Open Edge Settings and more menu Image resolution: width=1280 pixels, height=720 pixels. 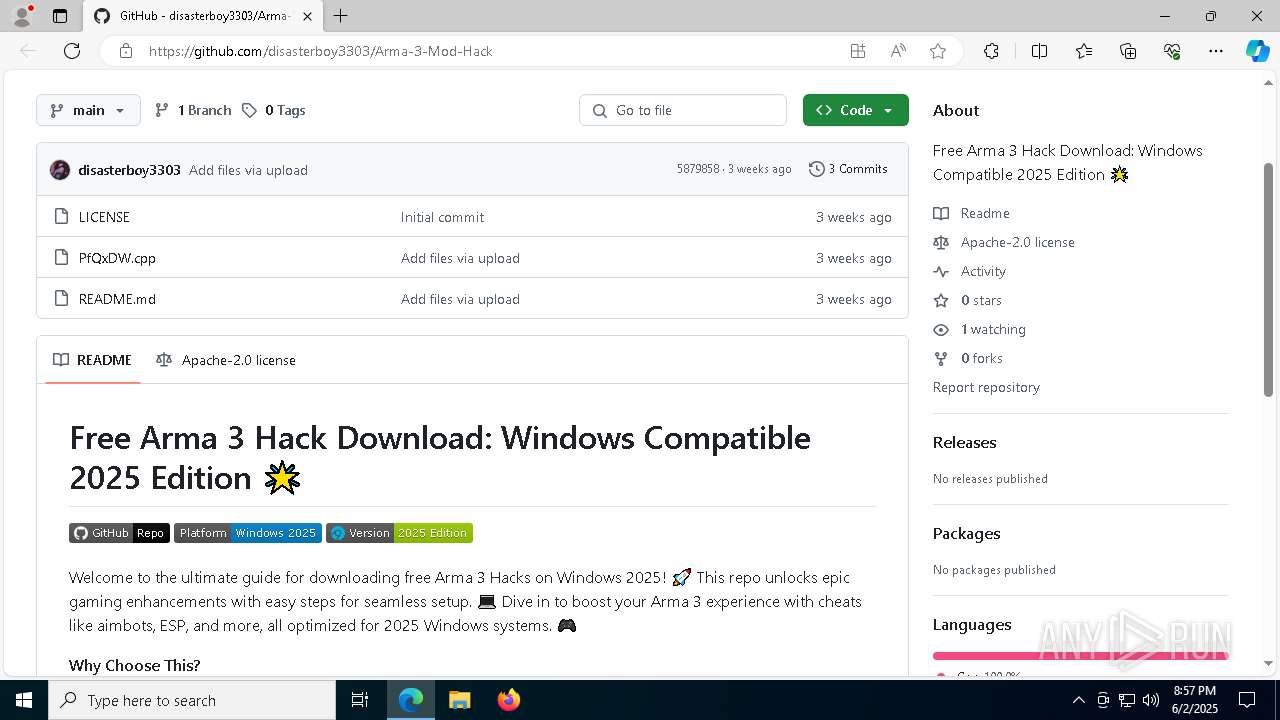pyautogui.click(x=1216, y=51)
